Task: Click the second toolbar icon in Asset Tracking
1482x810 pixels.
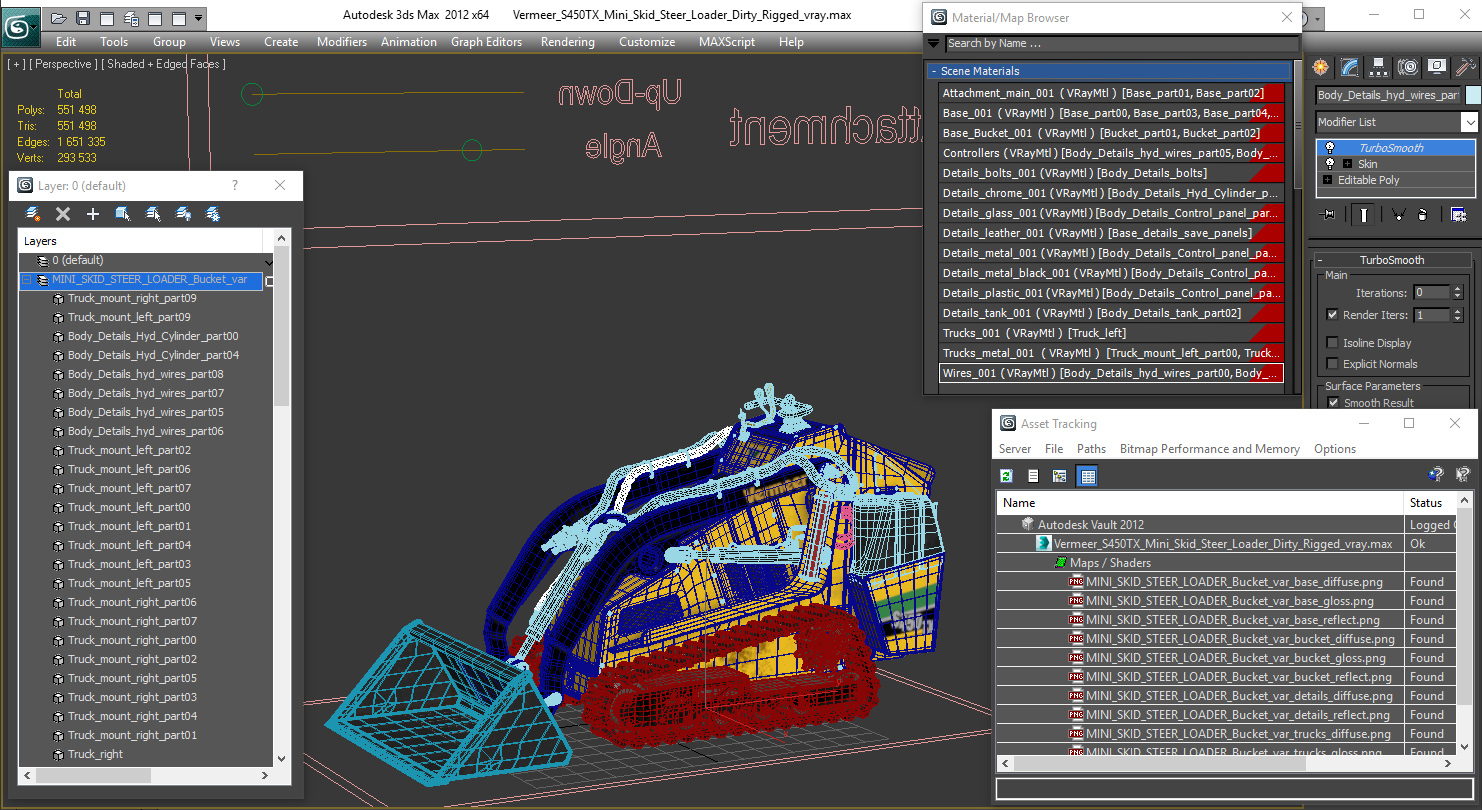Action: [1034, 476]
